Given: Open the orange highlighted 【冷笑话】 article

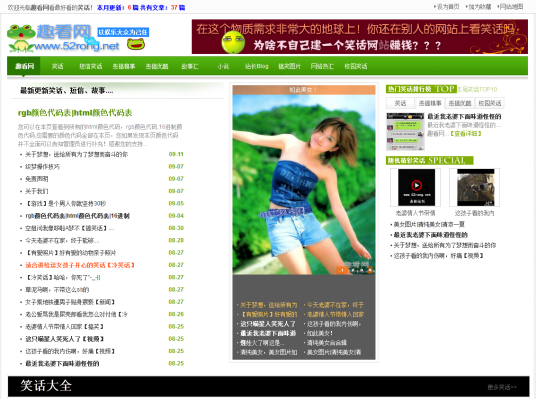Looking at the screenshot, I should pyautogui.click(x=80, y=265).
